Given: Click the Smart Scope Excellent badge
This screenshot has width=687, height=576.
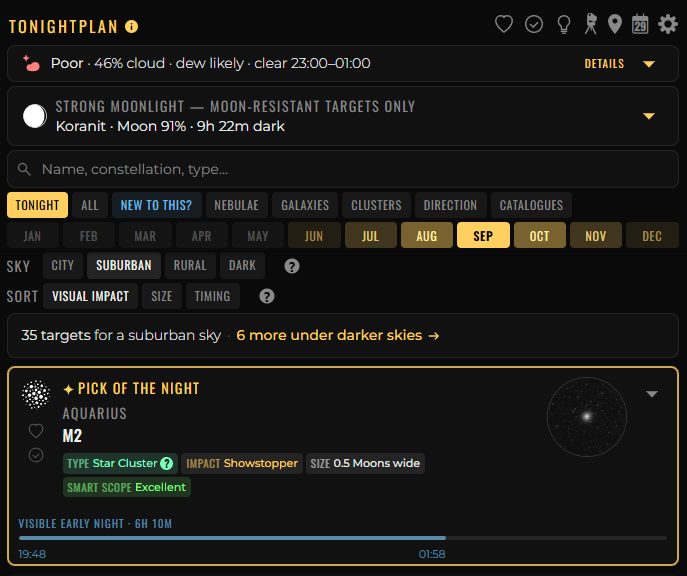Looking at the screenshot, I should (x=127, y=488).
